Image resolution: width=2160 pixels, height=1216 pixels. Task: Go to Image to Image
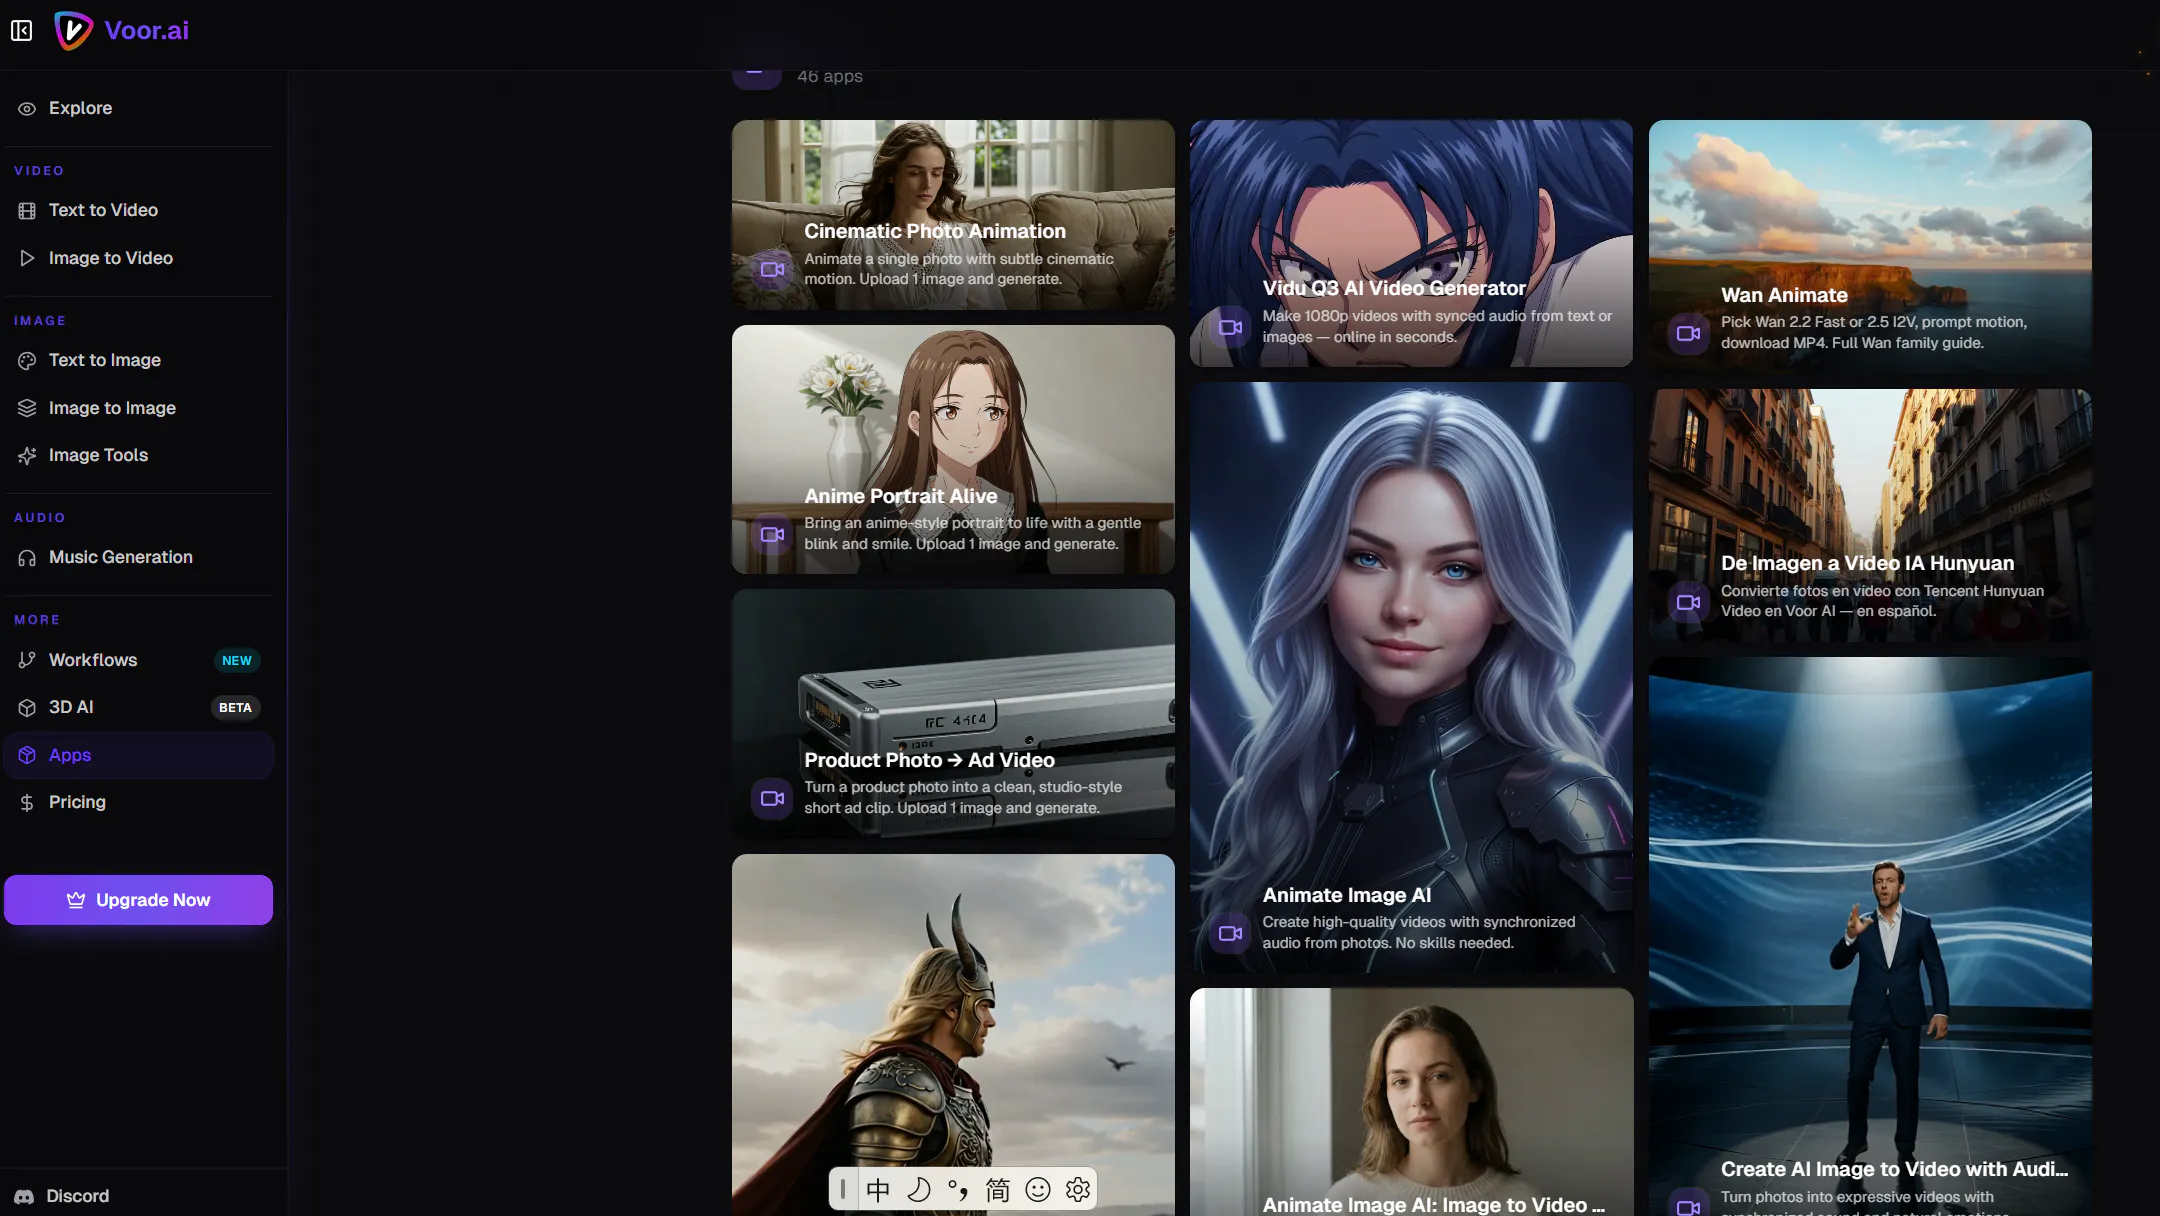coord(138,408)
